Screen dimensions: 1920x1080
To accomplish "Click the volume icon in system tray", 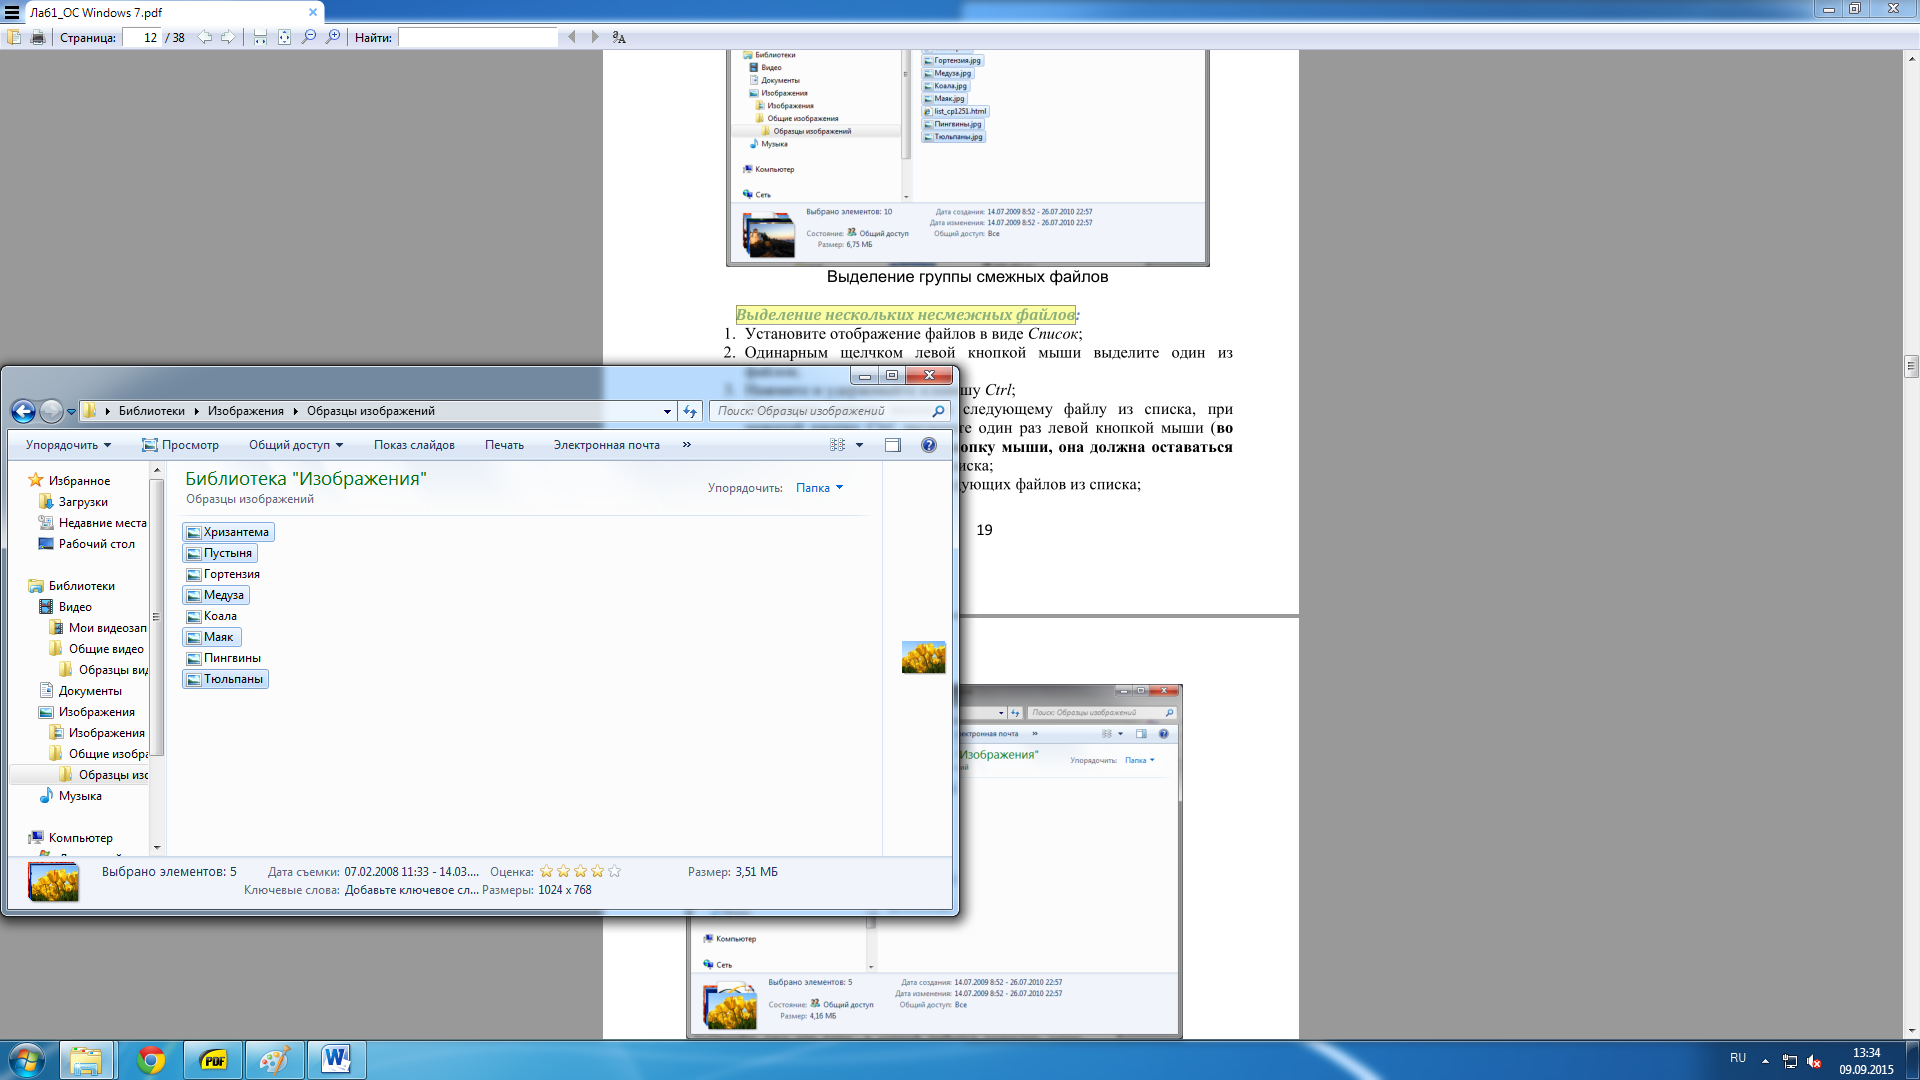I will click(1814, 1061).
